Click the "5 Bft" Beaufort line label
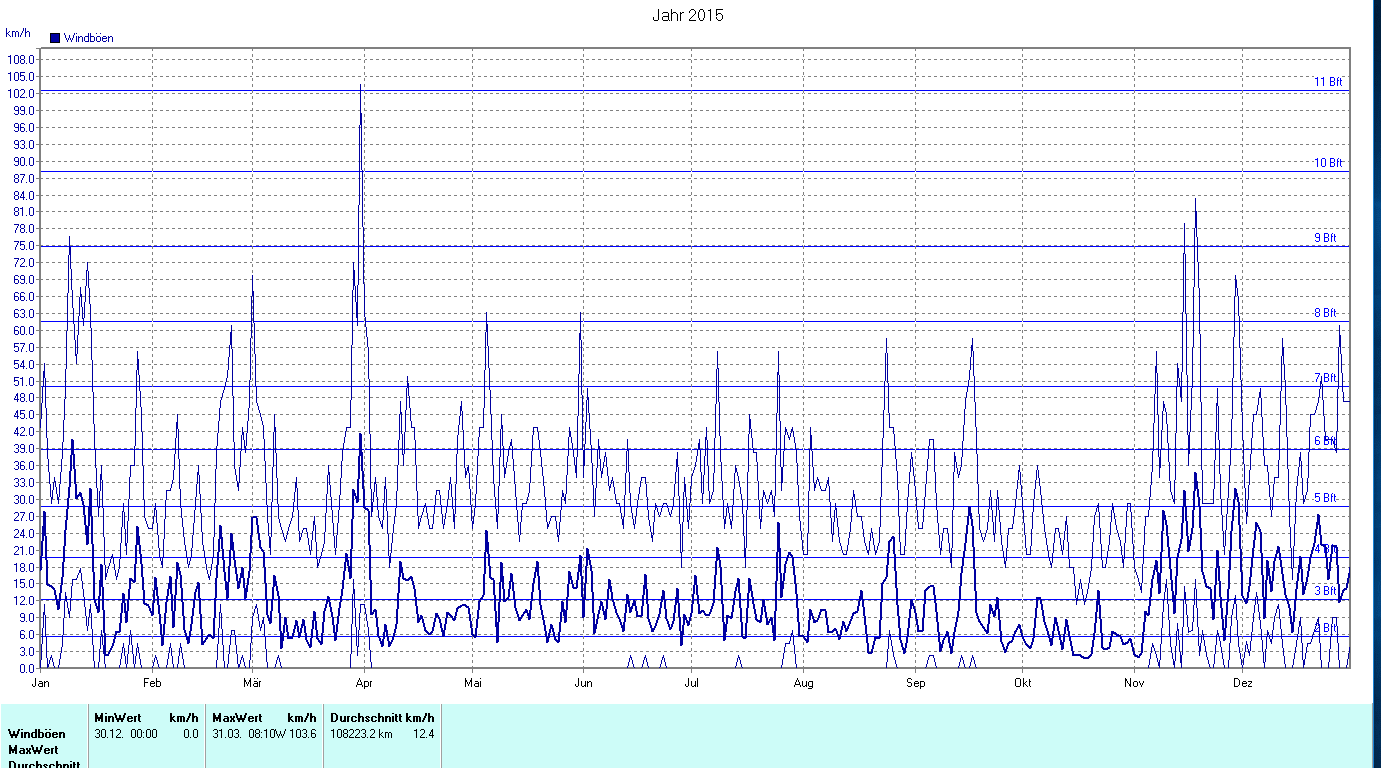The height and width of the screenshot is (768, 1381). (x=1325, y=498)
